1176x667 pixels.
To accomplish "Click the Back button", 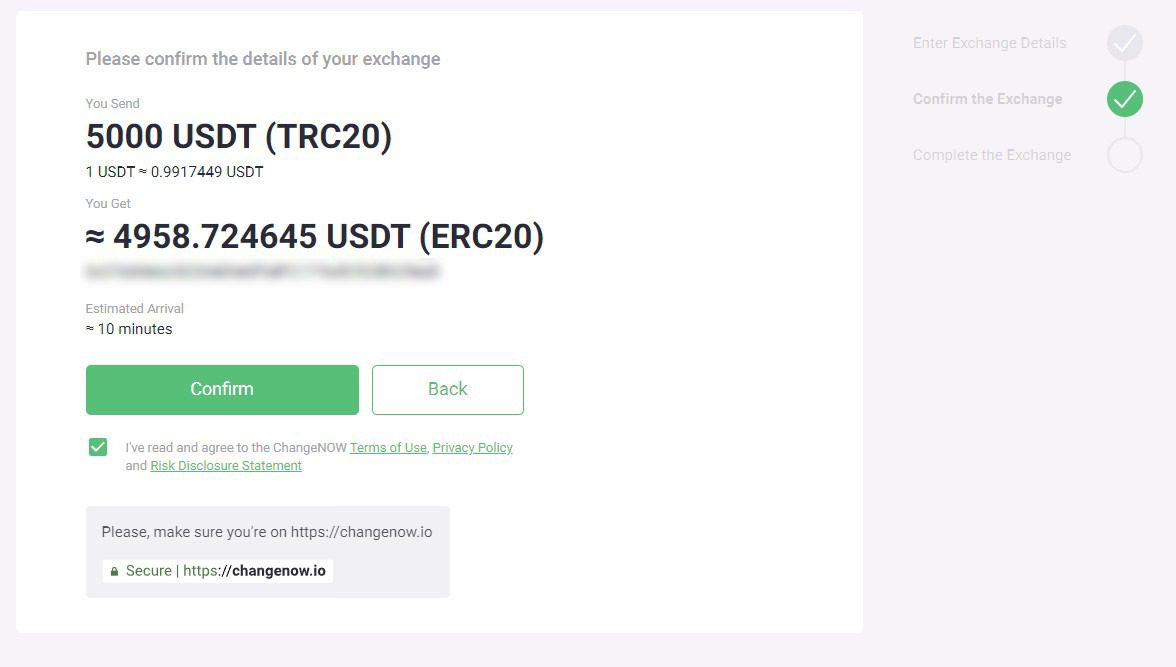I will [x=447, y=389].
